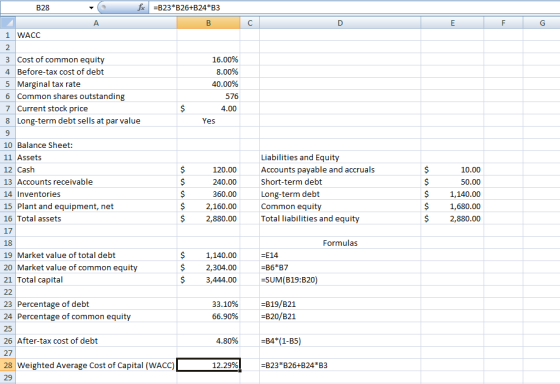
Task: Select Inventories value 360.00
Action: [208, 194]
